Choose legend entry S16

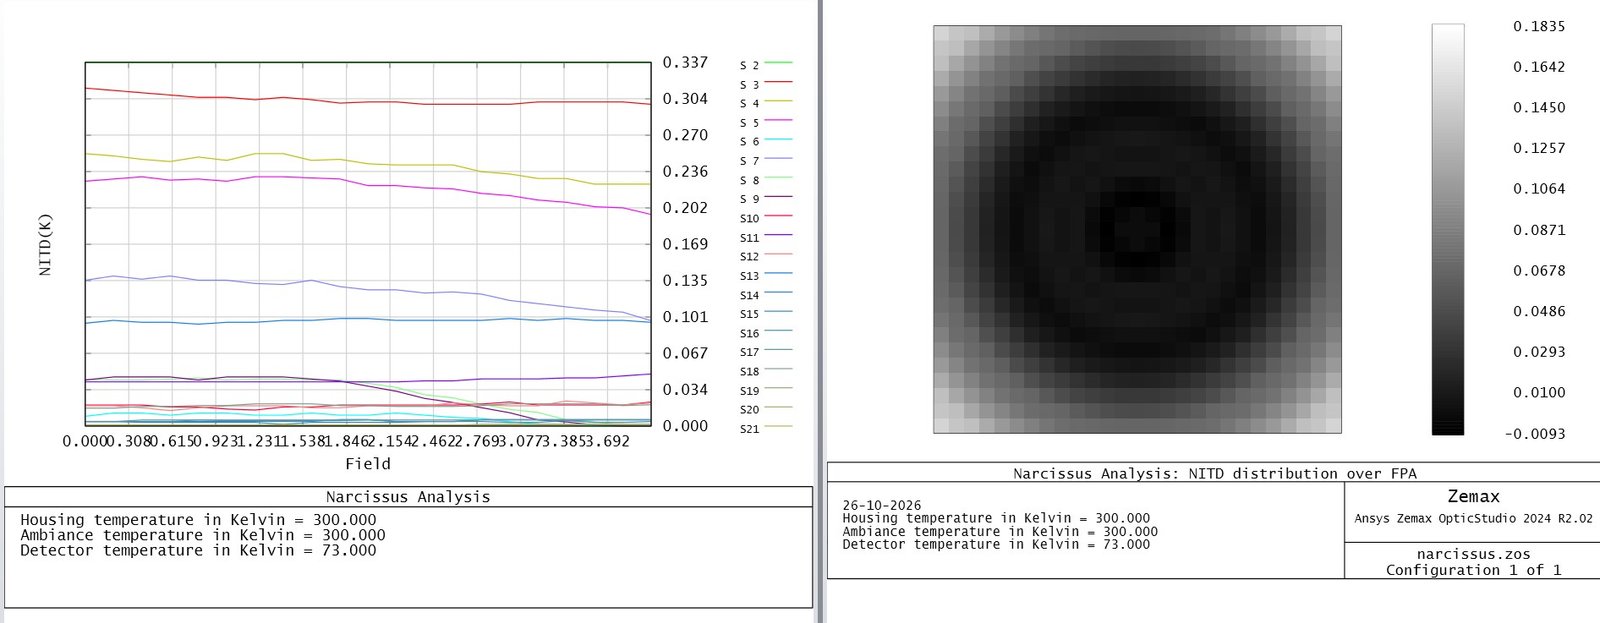click(x=766, y=333)
